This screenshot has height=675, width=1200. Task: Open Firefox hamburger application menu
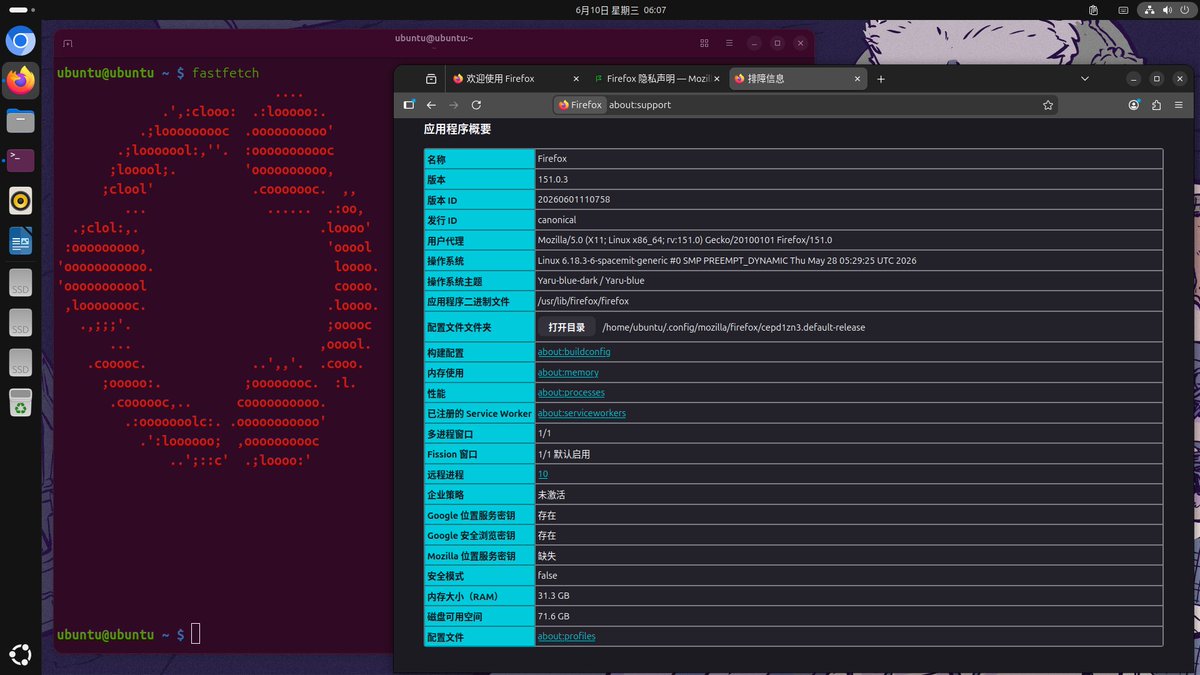[x=1179, y=105]
